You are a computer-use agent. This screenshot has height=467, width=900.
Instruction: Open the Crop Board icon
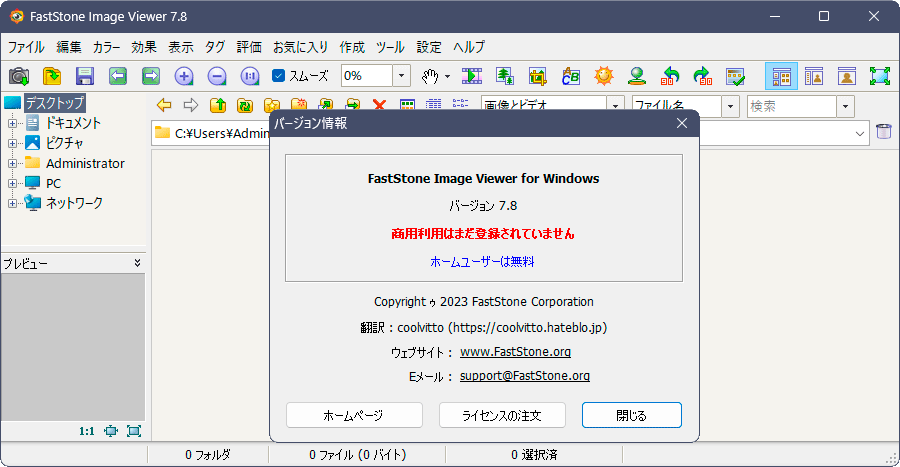(538, 76)
